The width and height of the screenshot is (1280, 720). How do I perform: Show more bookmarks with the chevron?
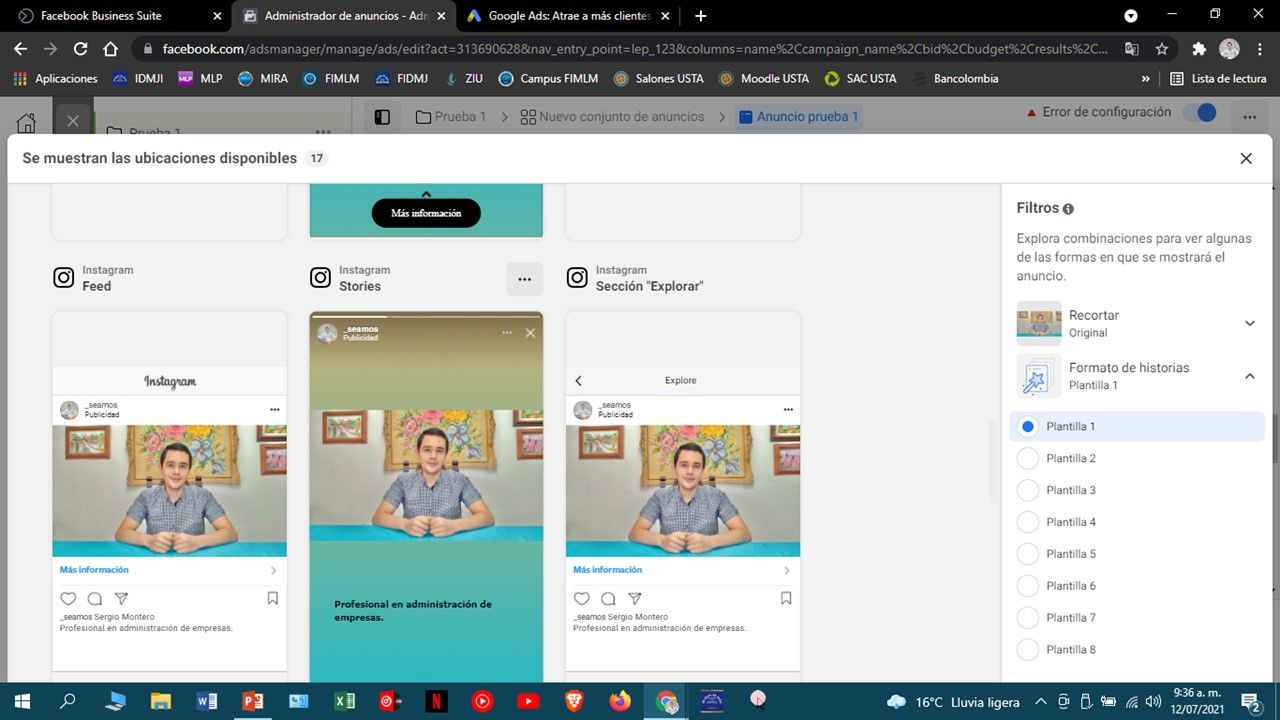pos(1145,78)
